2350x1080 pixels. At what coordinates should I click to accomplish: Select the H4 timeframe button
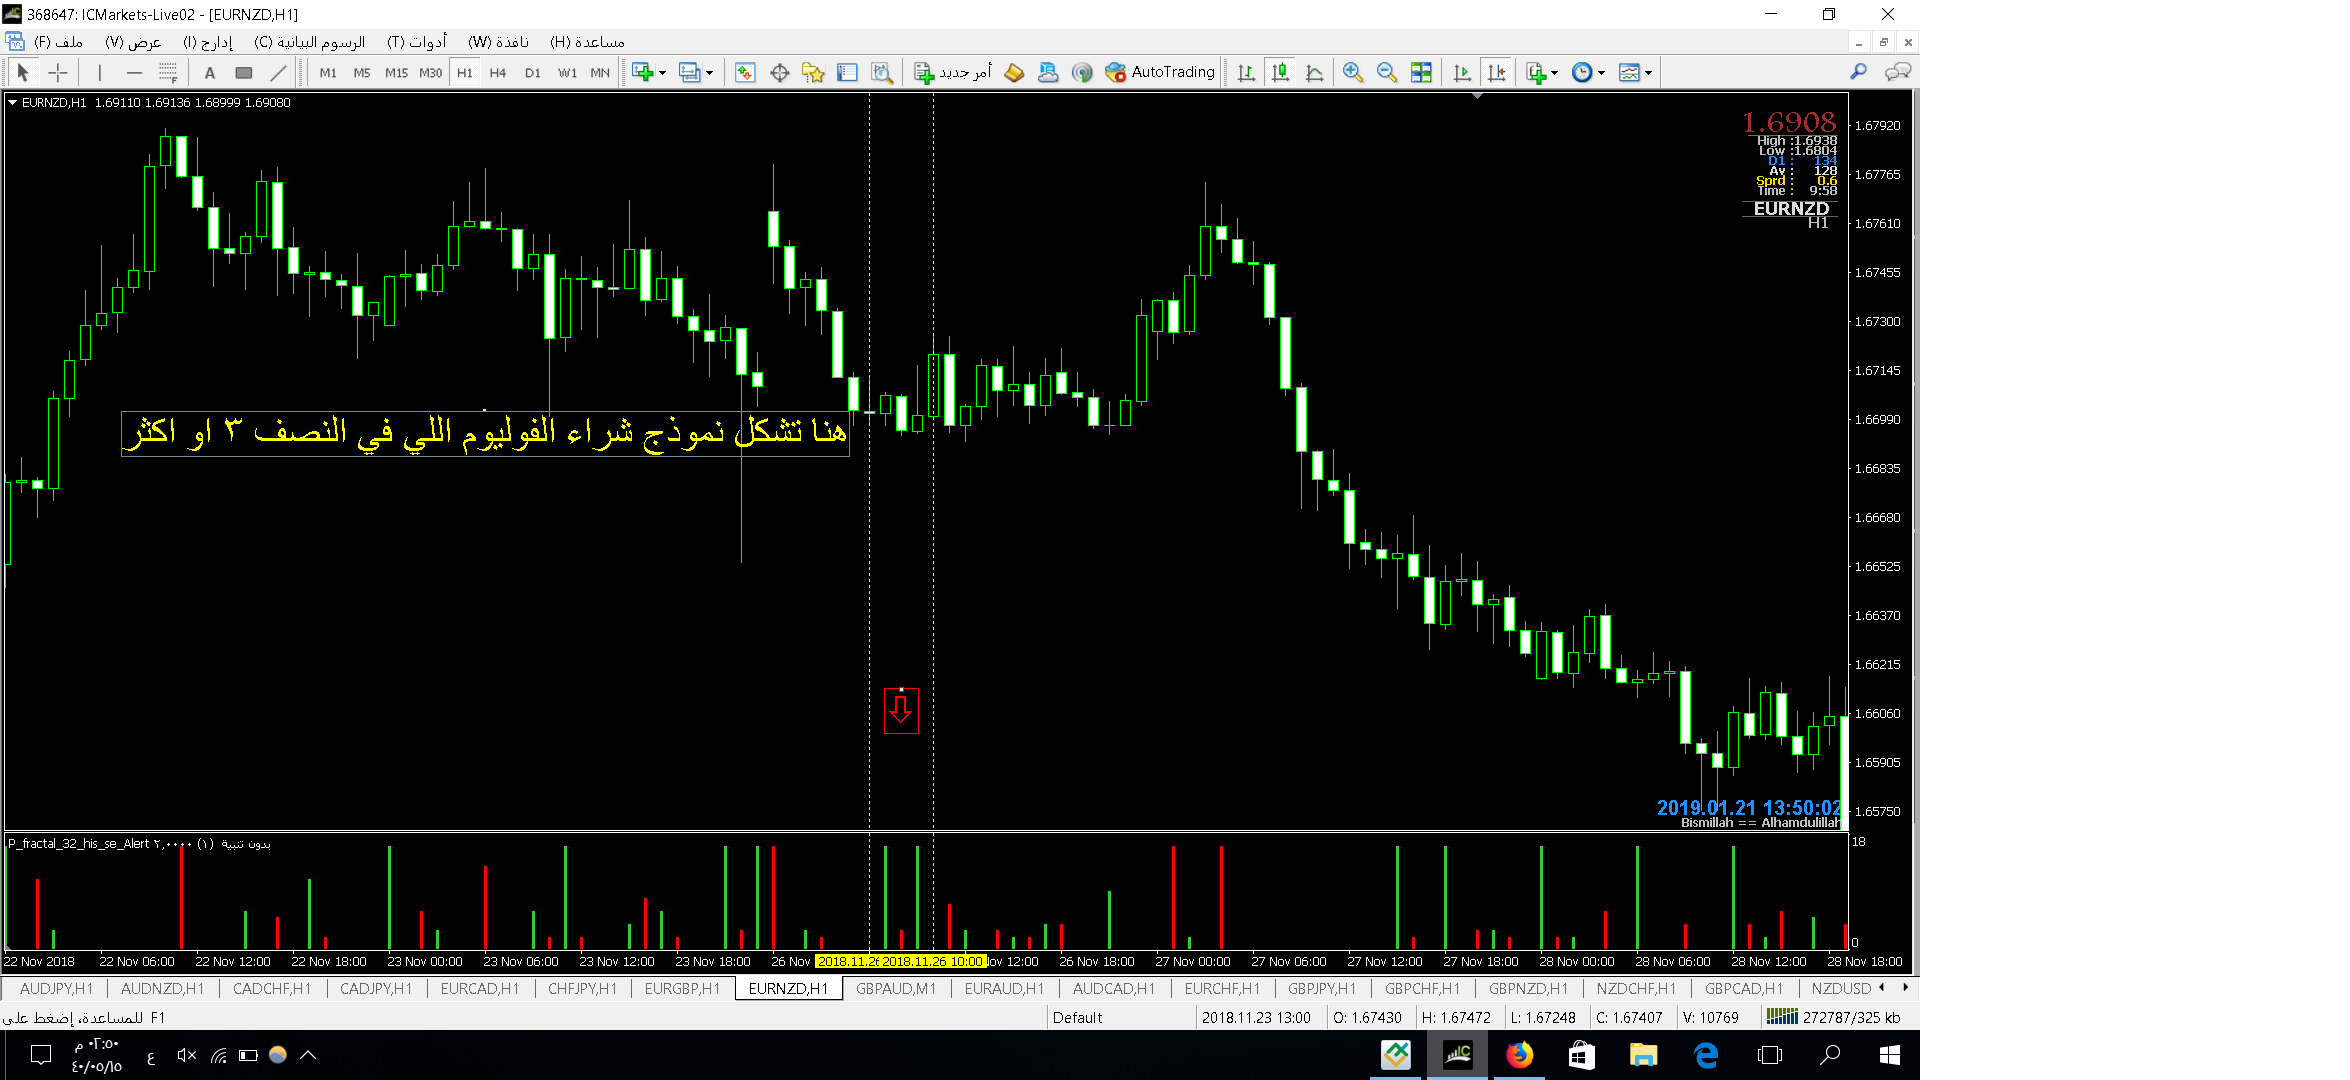coord(498,72)
